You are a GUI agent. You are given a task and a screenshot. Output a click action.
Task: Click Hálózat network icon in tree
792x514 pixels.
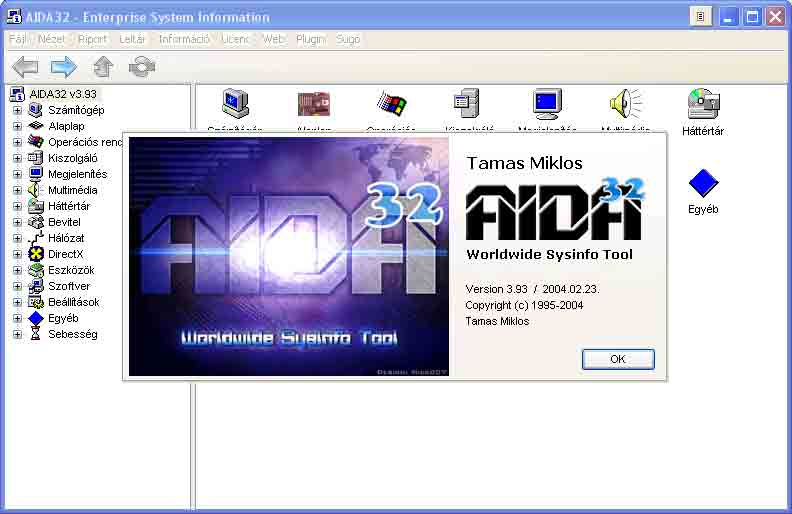click(35, 238)
